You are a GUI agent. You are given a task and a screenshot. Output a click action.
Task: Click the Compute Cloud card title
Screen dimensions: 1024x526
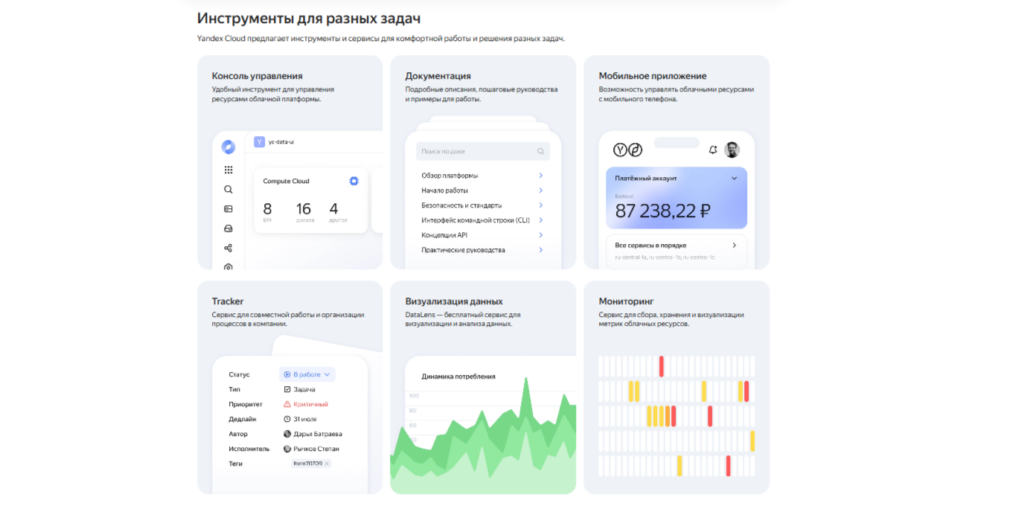[286, 181]
